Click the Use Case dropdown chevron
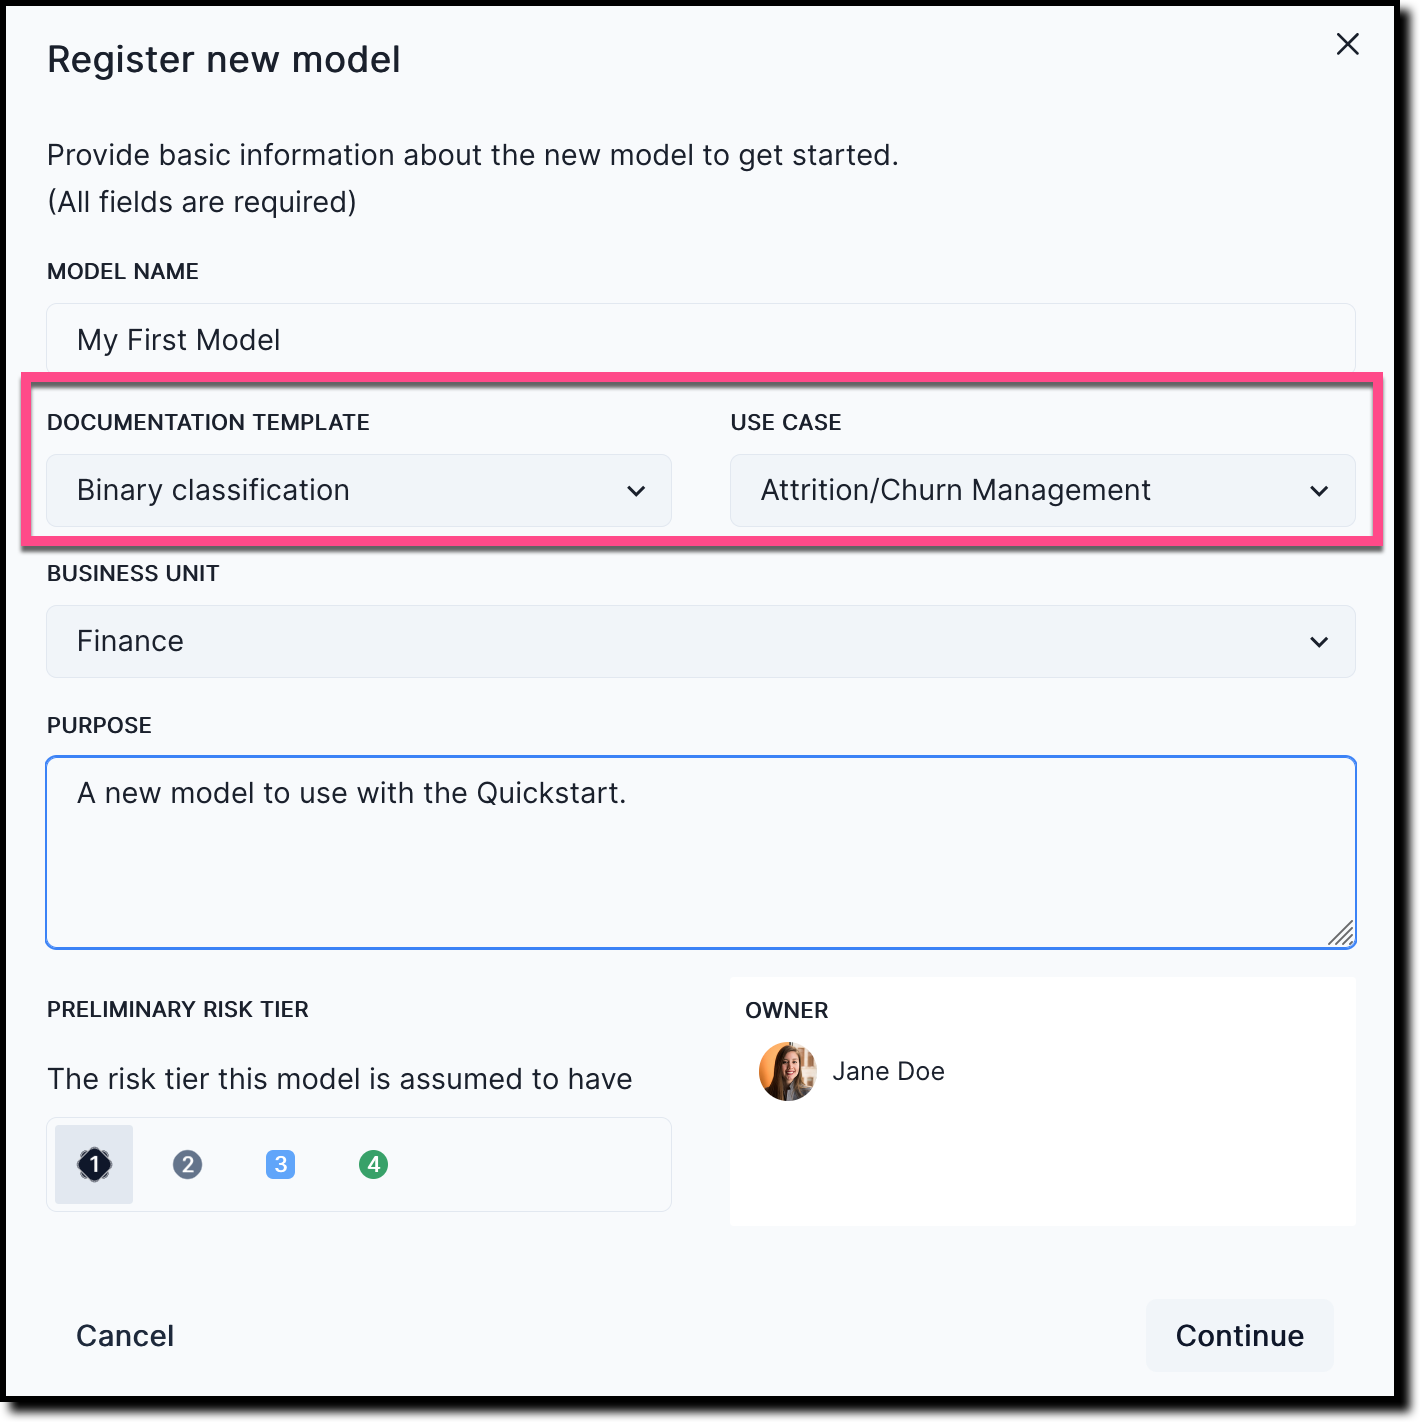 1319,491
